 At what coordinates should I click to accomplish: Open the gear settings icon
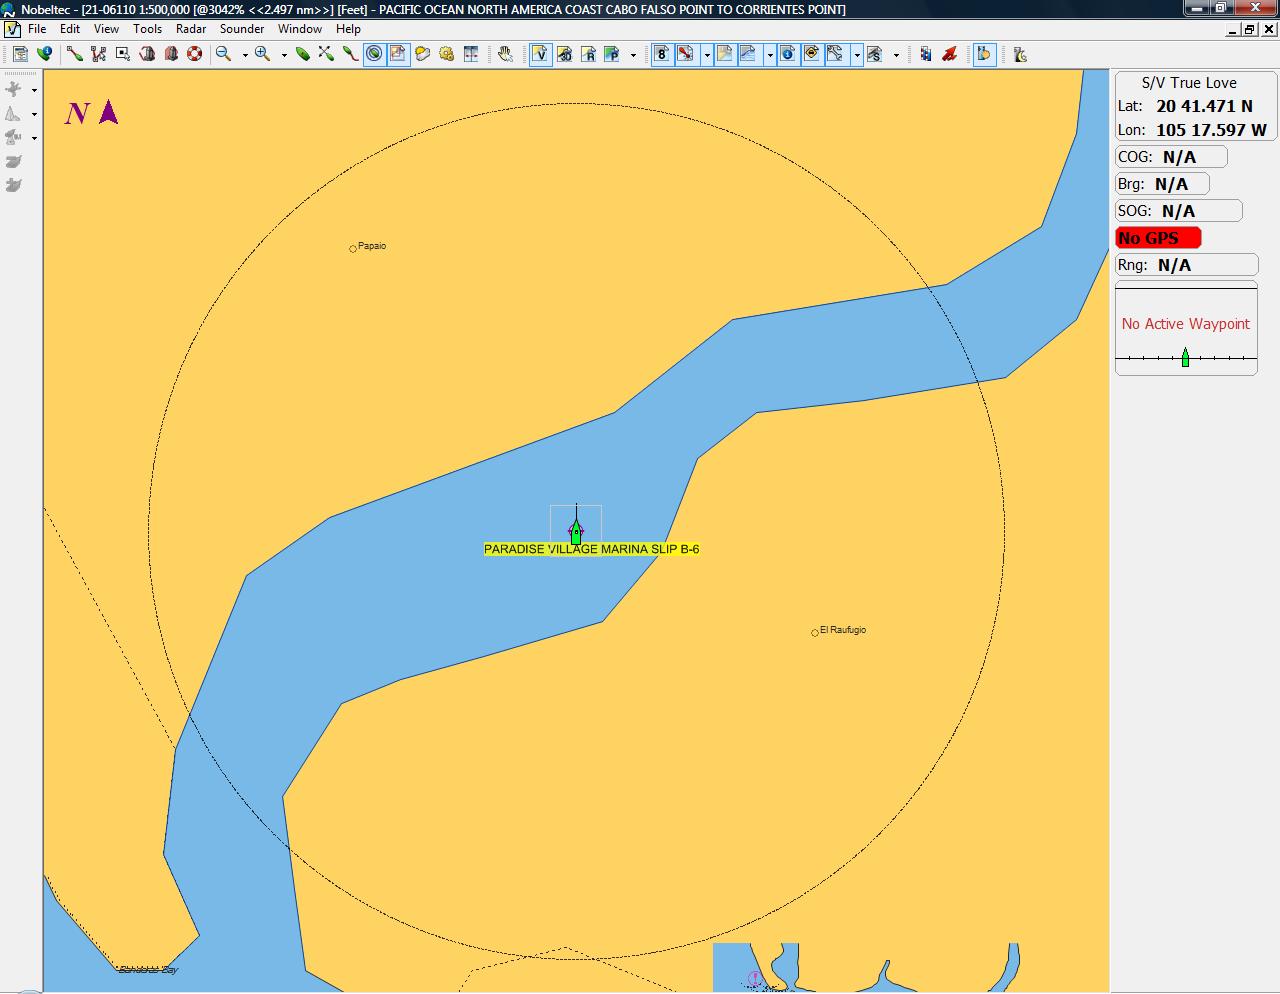[446, 54]
